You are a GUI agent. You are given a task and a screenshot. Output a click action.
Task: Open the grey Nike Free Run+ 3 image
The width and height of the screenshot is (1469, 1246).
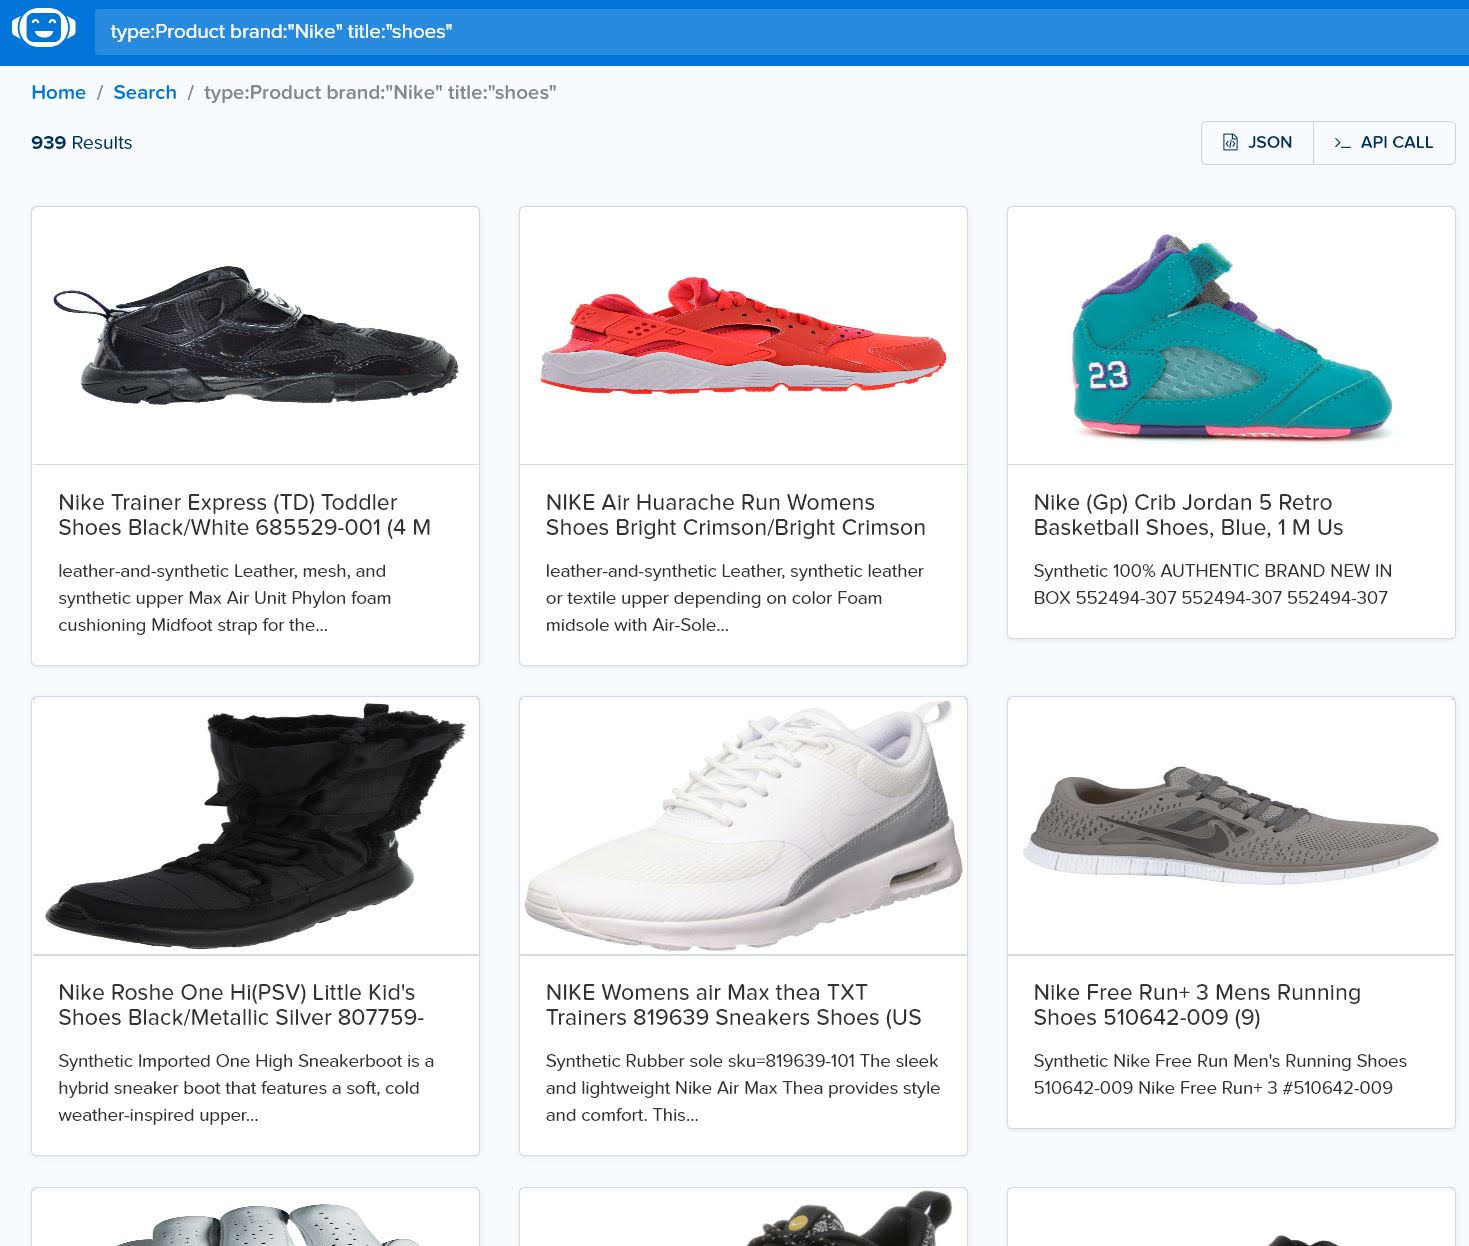pos(1231,826)
